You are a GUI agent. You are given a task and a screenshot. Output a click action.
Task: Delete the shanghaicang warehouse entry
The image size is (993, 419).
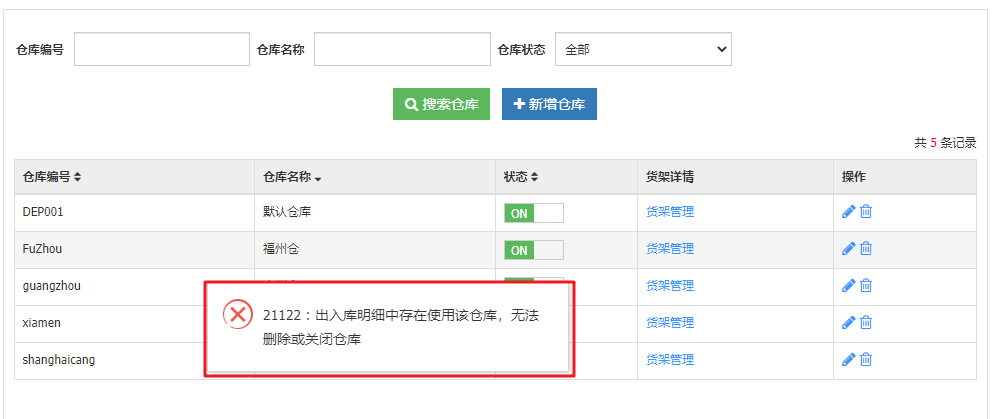coord(866,359)
